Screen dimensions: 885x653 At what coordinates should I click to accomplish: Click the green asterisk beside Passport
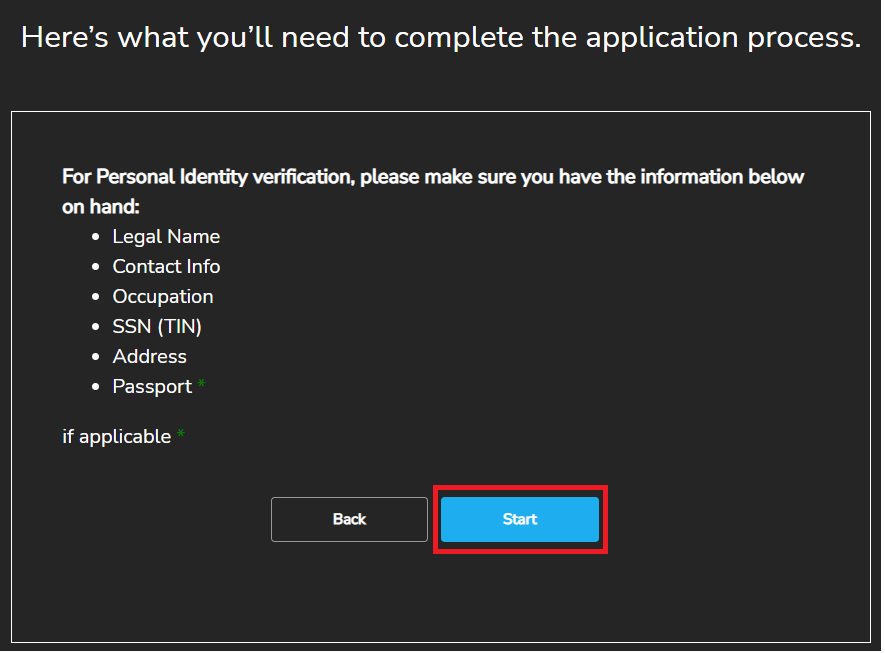pos(201,385)
